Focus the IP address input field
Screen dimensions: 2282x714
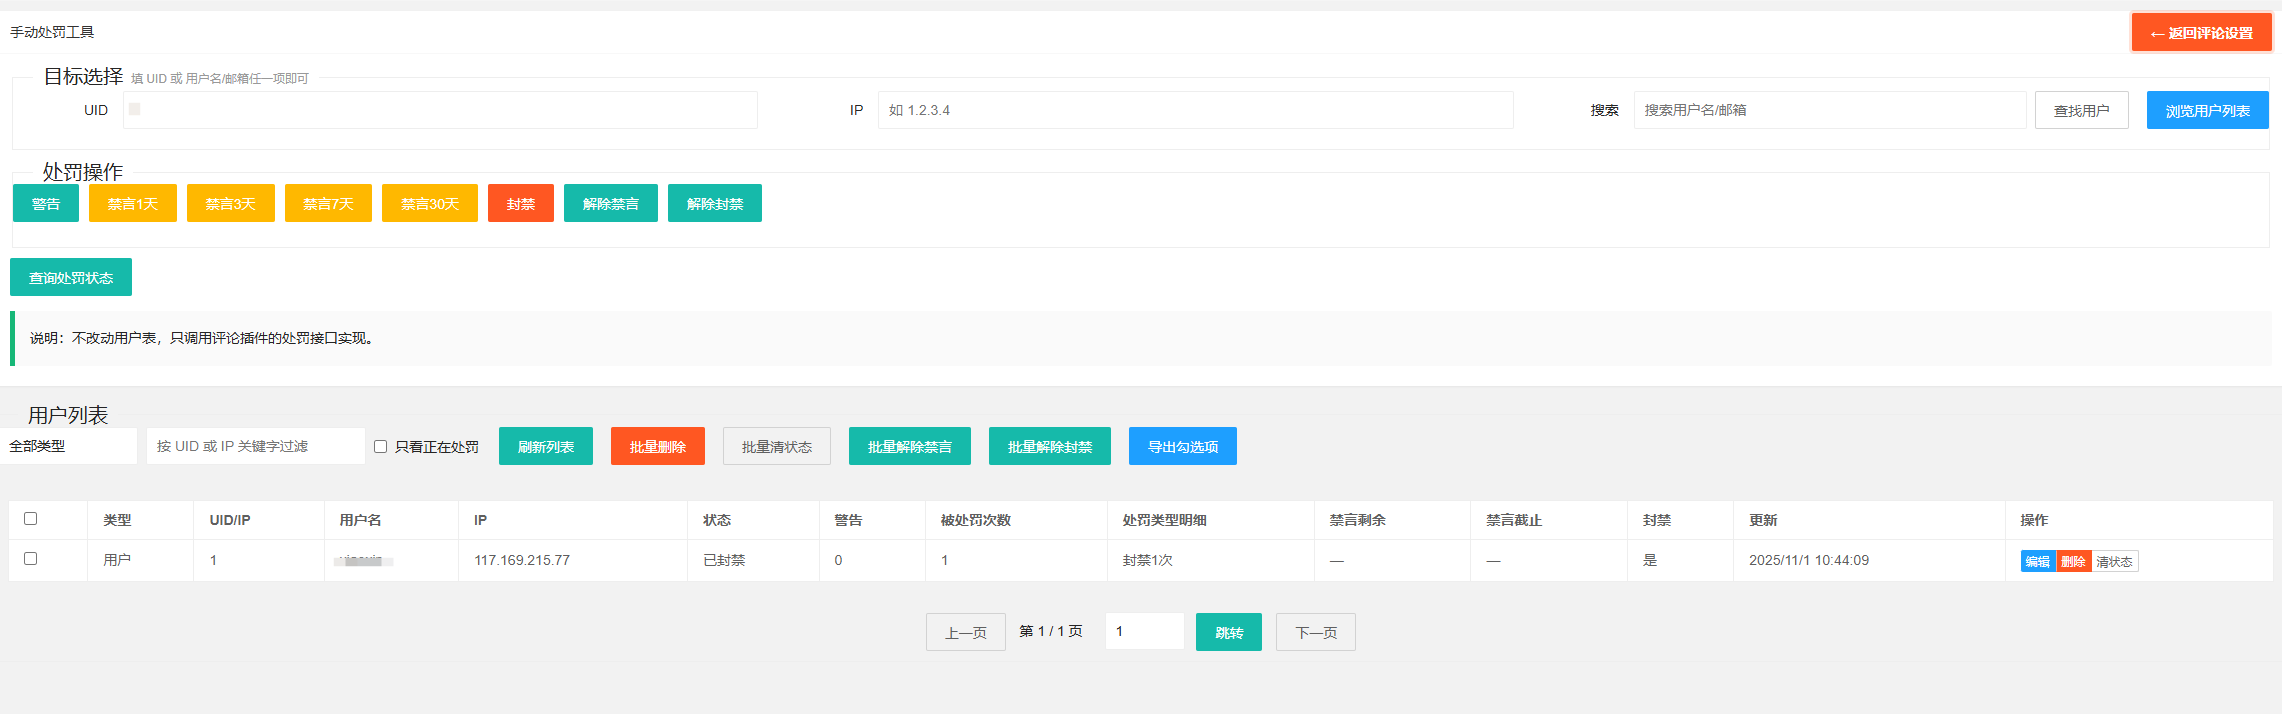coord(1195,110)
